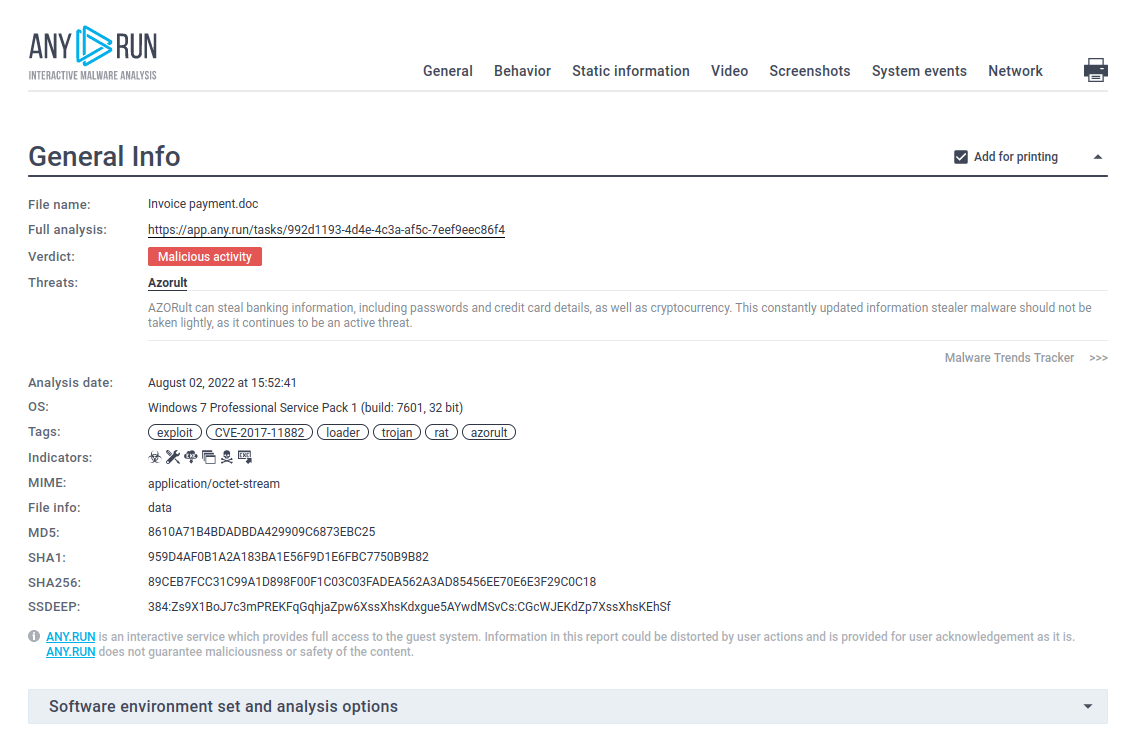This screenshot has height=745, width=1134.
Task: Toggle the Malicious activity verdict badge
Action: tap(205, 256)
